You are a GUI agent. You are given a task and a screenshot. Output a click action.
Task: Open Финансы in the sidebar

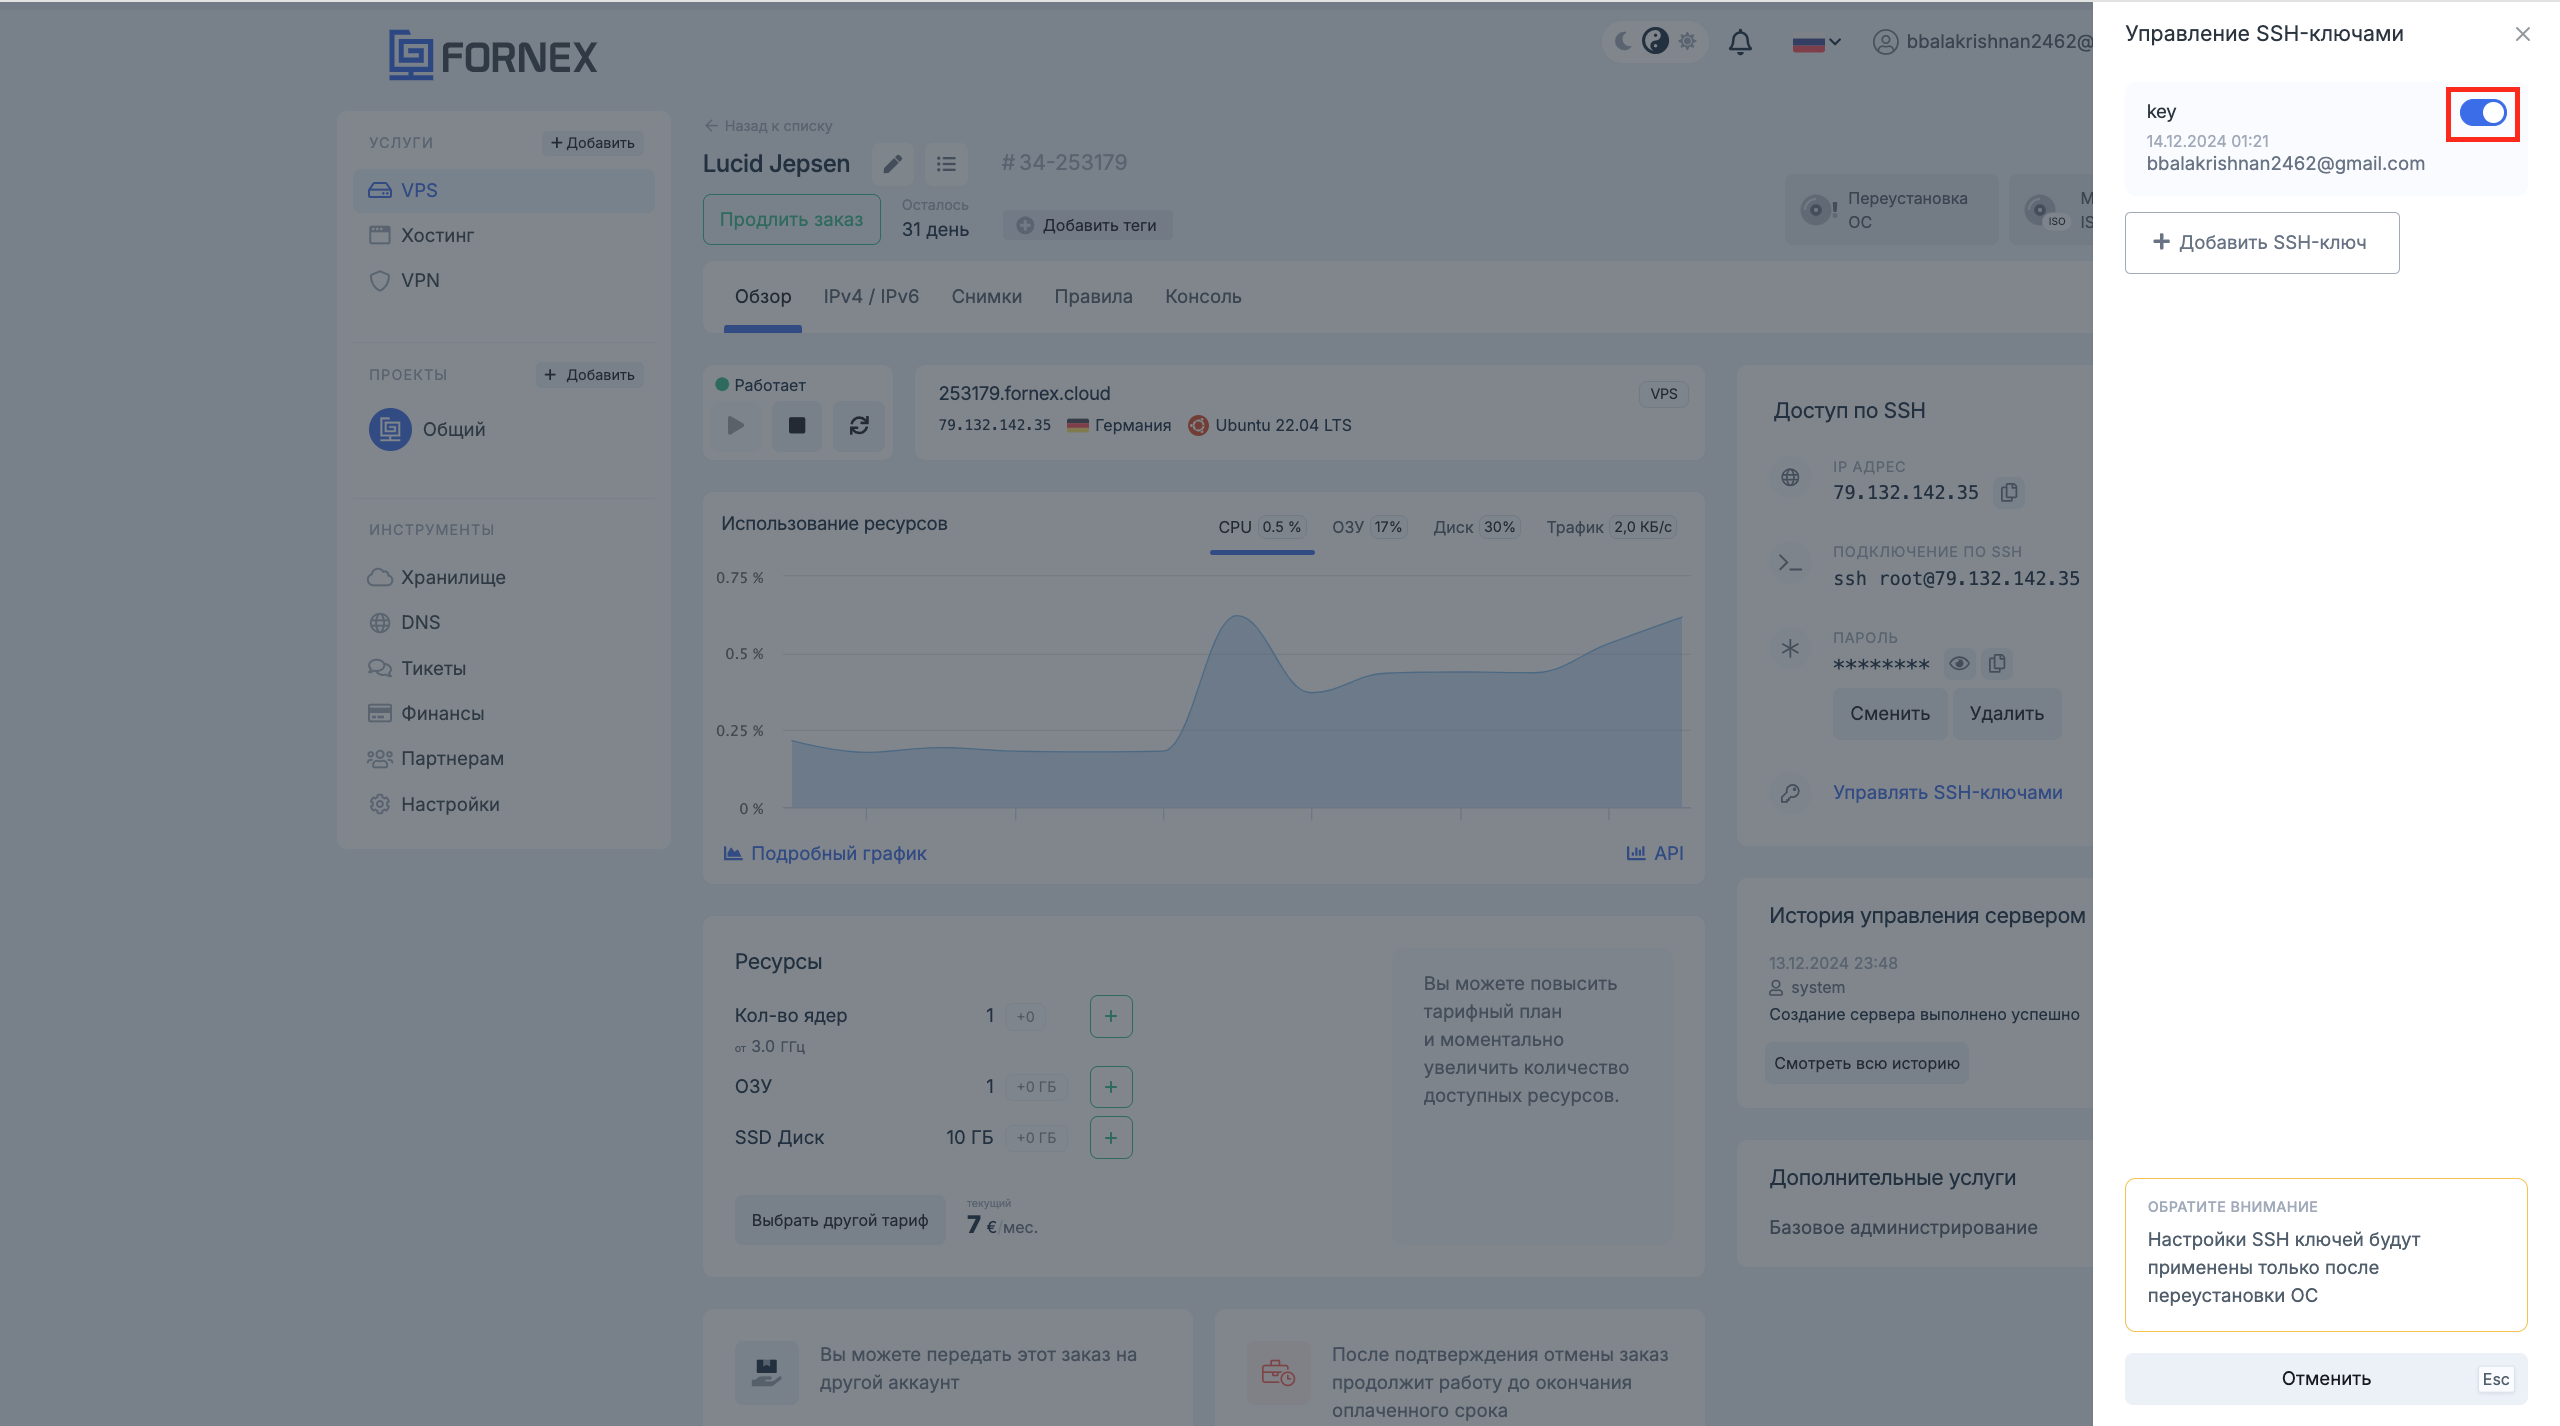pyautogui.click(x=426, y=713)
